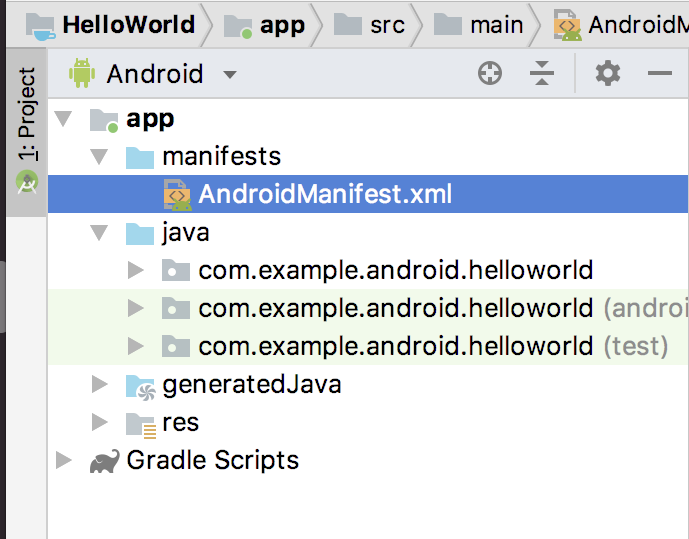This screenshot has height=539, width=689.
Task: Collapse the app module node
Action: click(64, 119)
